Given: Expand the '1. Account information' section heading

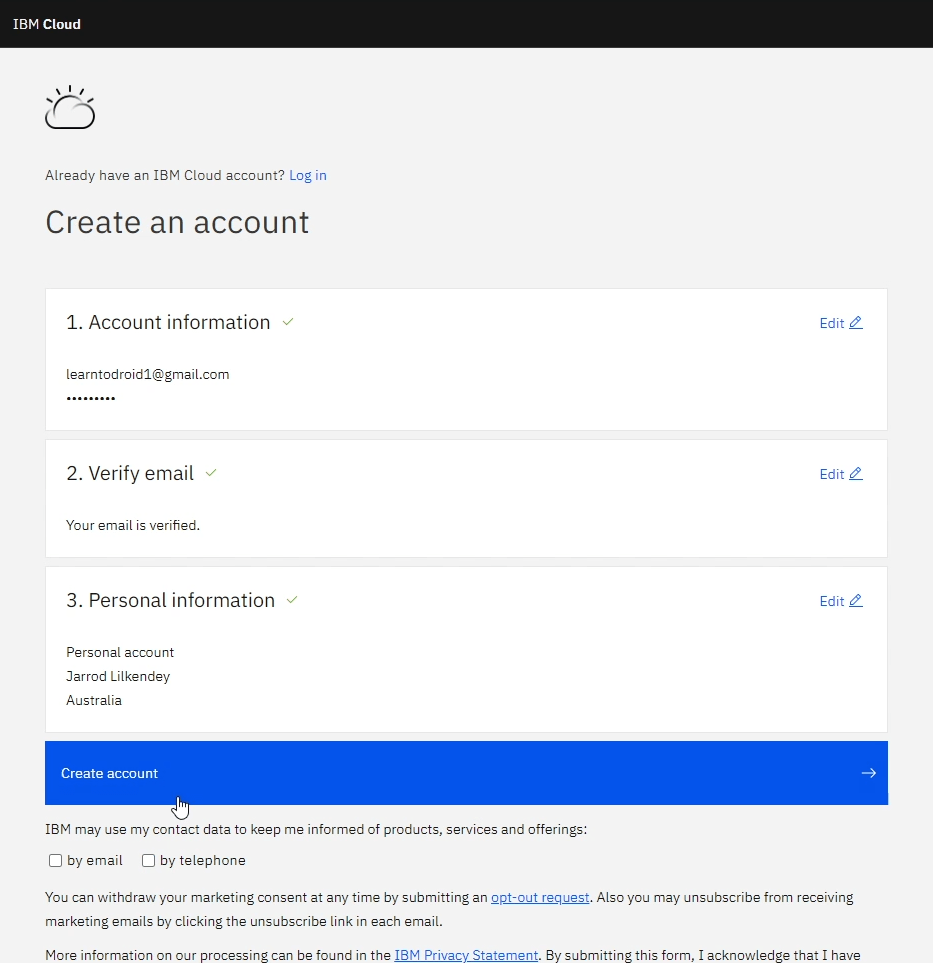Looking at the screenshot, I should click(x=168, y=323).
